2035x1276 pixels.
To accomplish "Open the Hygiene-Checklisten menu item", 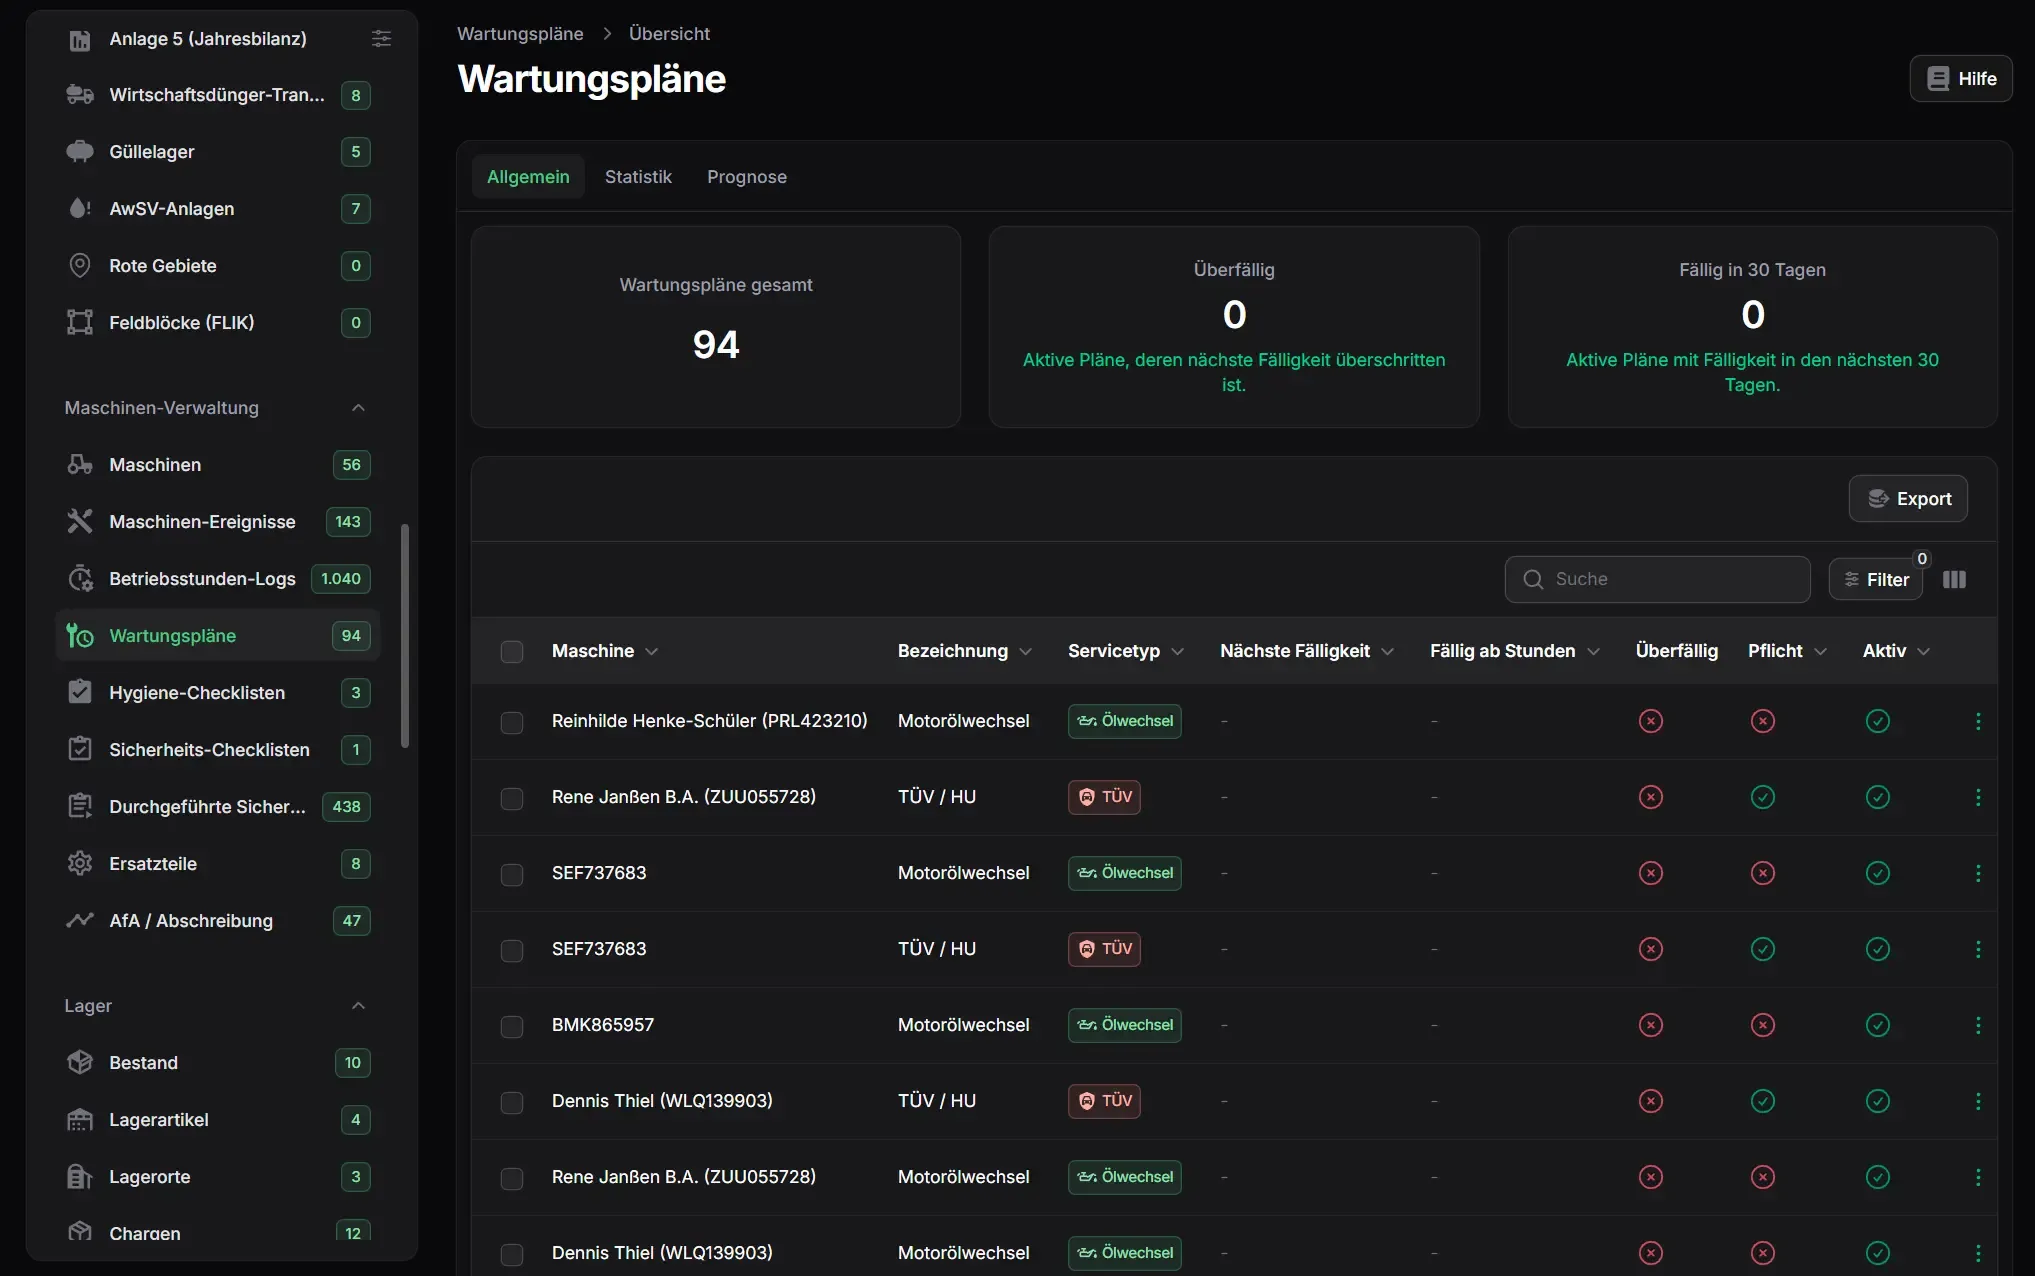I will [x=217, y=693].
